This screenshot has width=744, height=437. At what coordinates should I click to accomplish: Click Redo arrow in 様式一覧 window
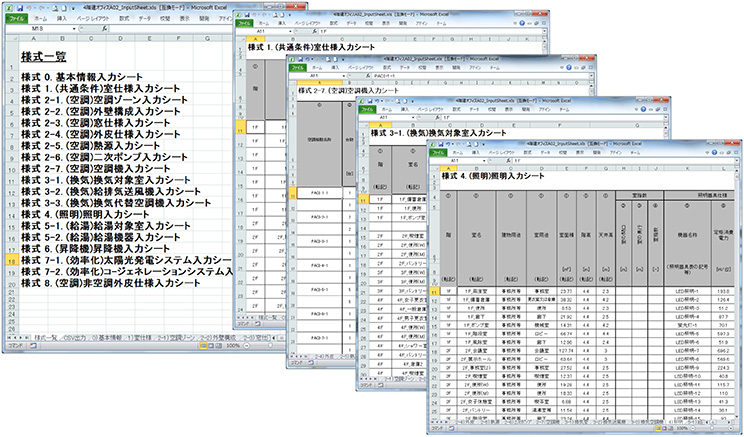(x=41, y=8)
